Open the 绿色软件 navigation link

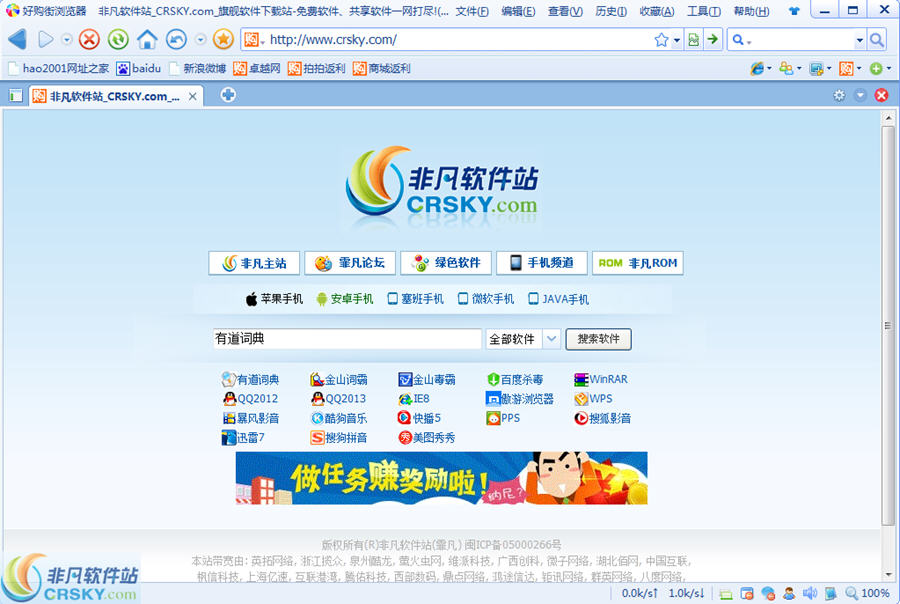[x=444, y=263]
